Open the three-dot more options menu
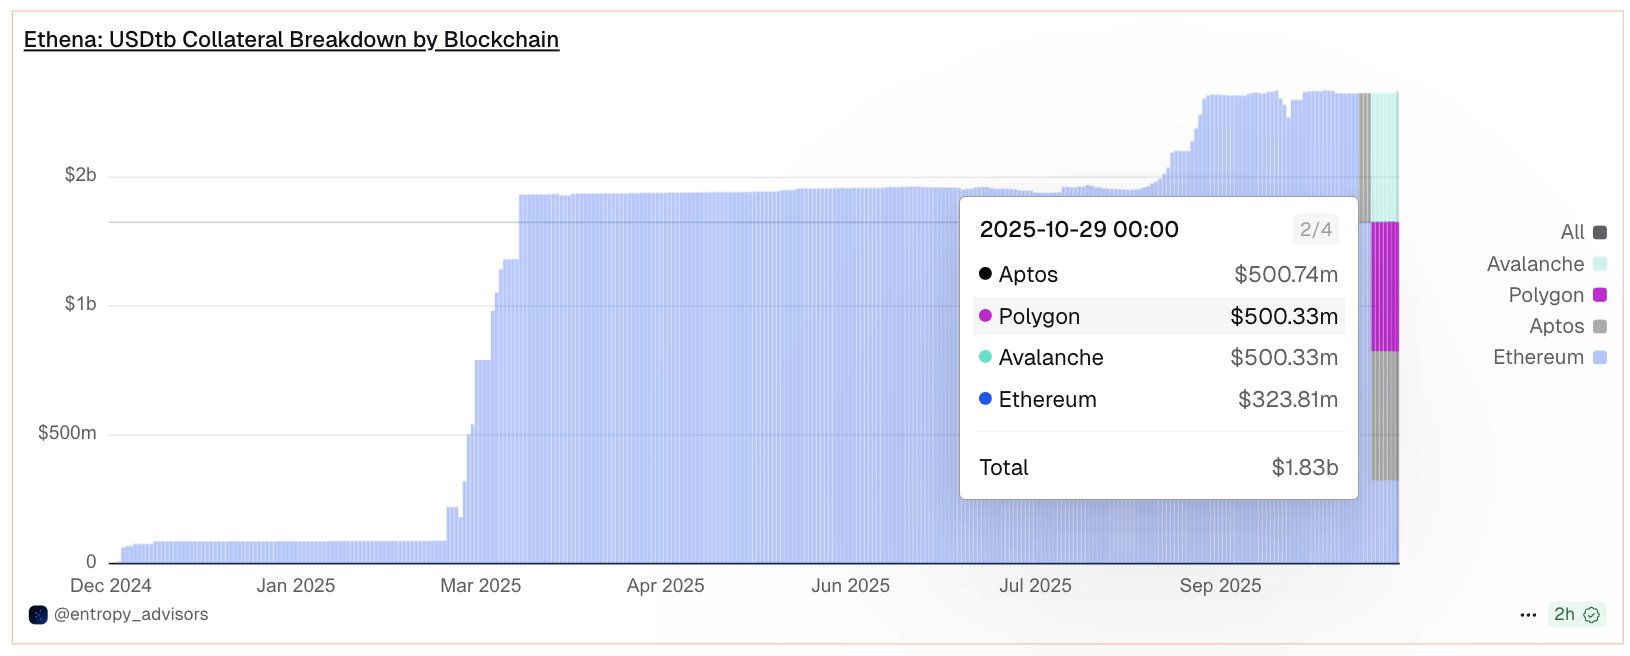 (1528, 615)
